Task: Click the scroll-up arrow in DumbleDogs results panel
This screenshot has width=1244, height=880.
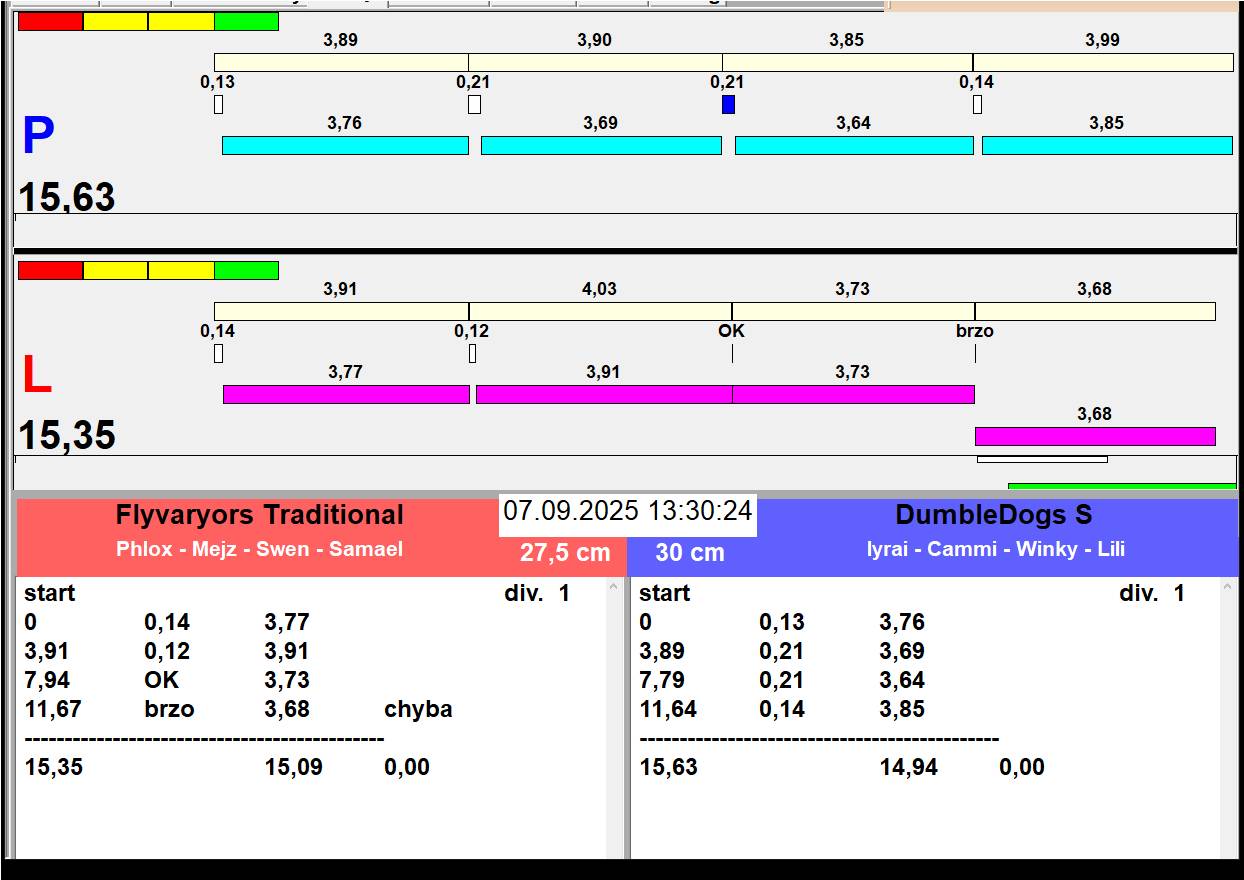Action: tap(1228, 589)
